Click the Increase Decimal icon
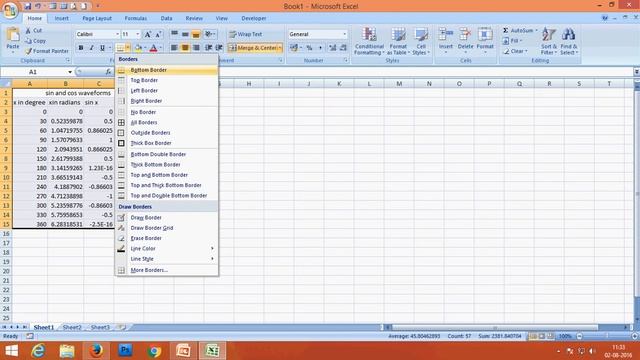The height and width of the screenshot is (360, 640). [332, 48]
